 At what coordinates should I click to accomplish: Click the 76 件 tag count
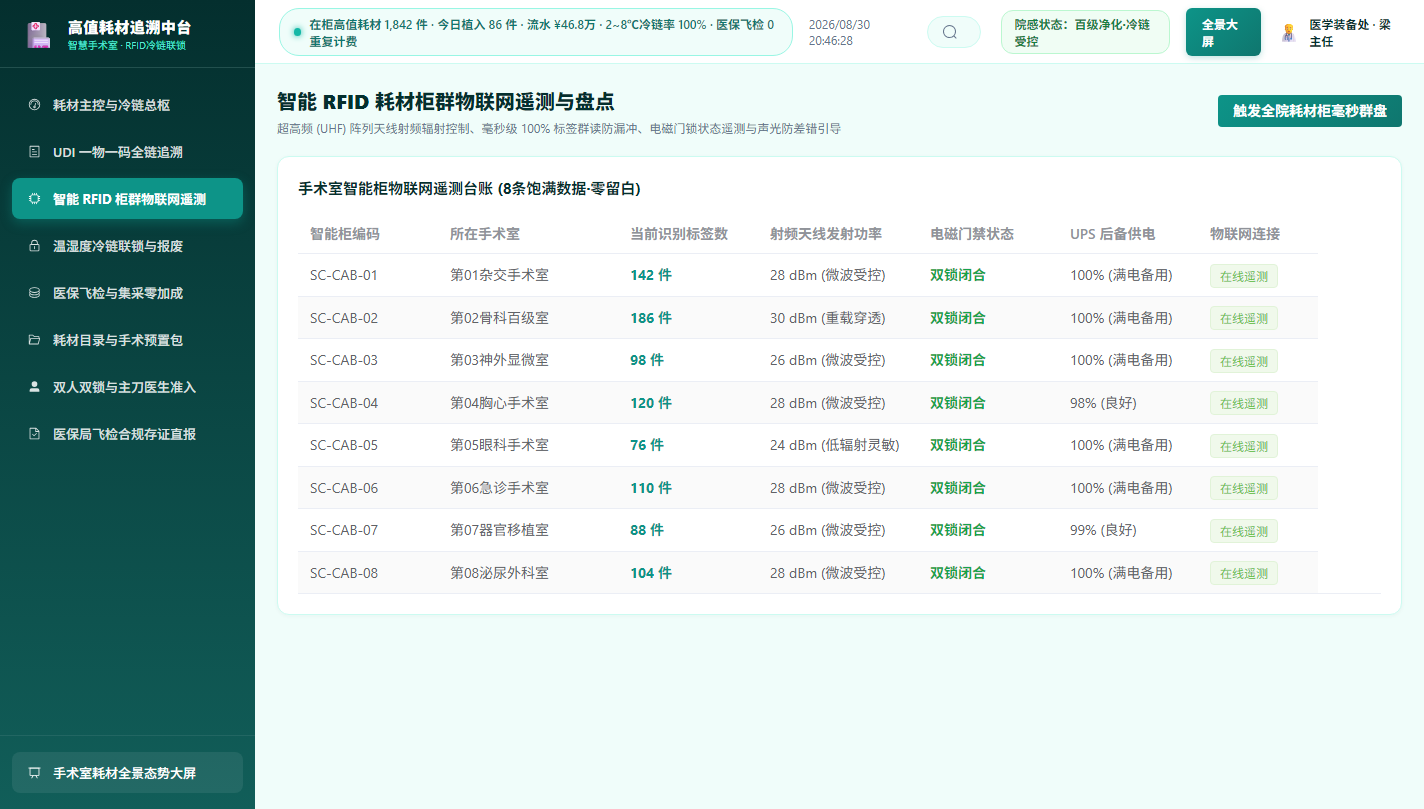647,445
